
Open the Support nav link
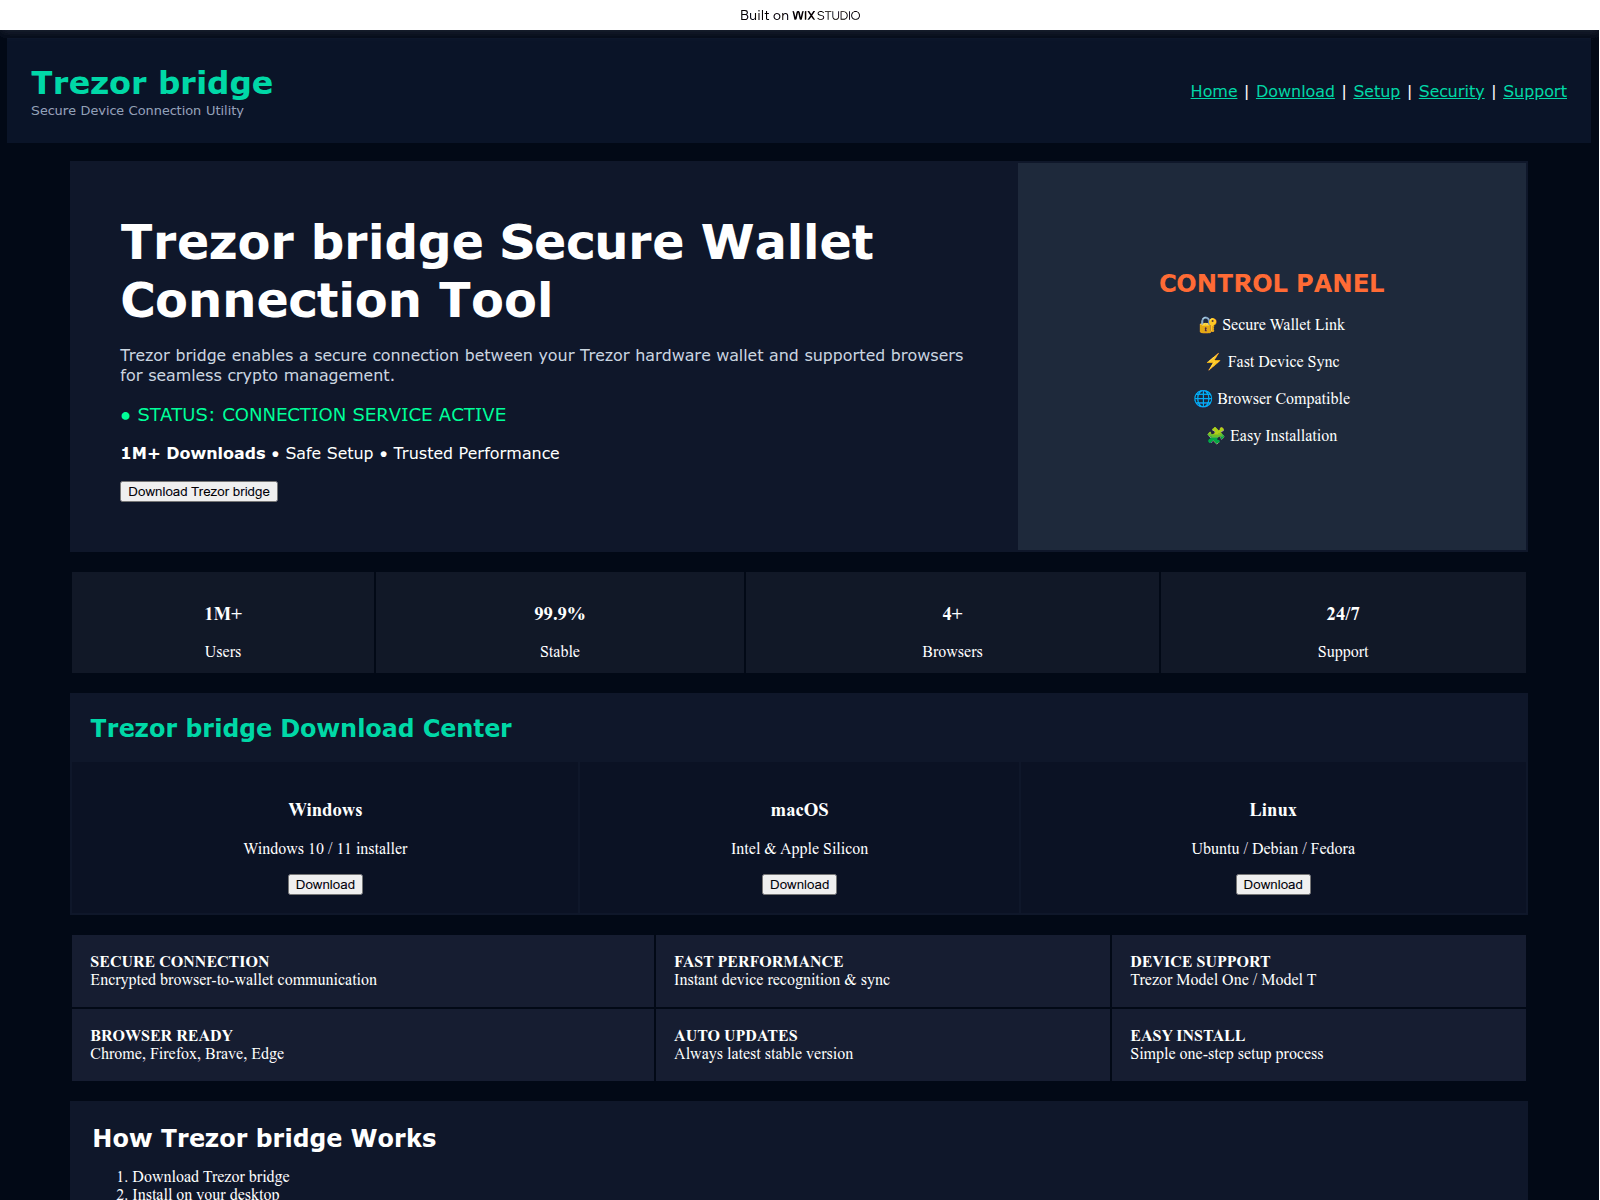tap(1535, 91)
